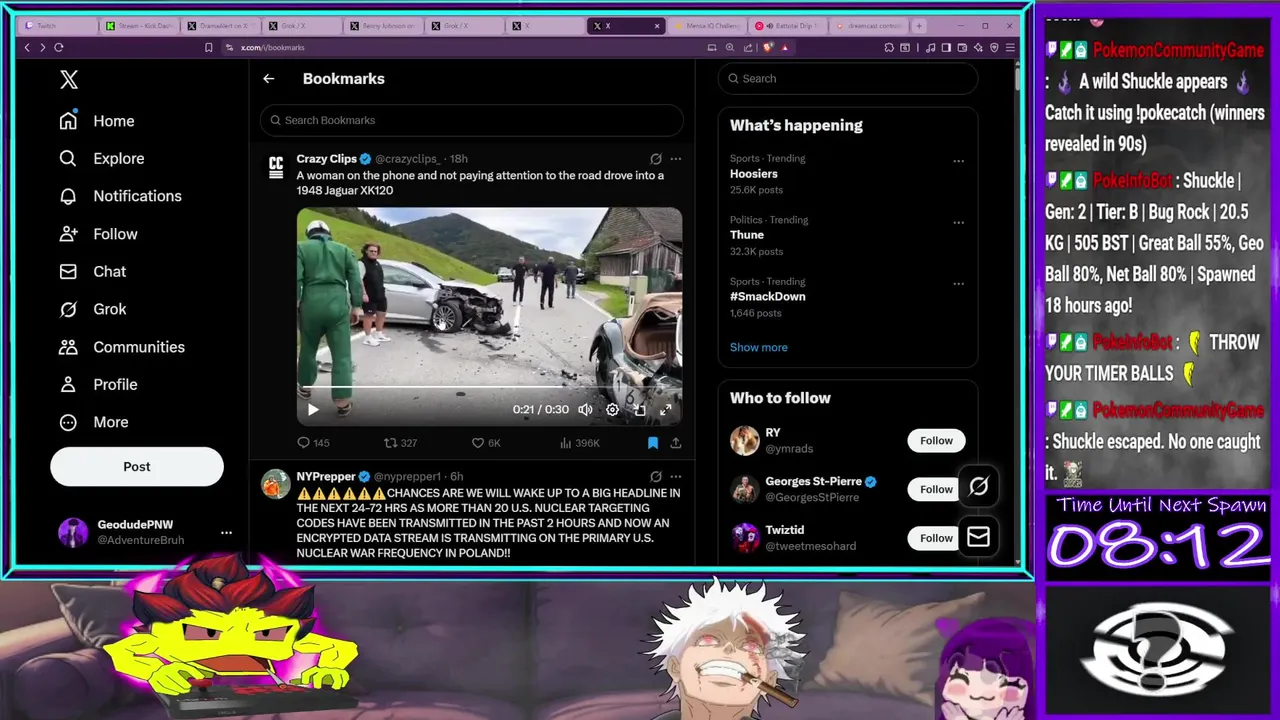1280x720 pixels.
Task: Bookmark this page in address bar
Action: point(208,47)
